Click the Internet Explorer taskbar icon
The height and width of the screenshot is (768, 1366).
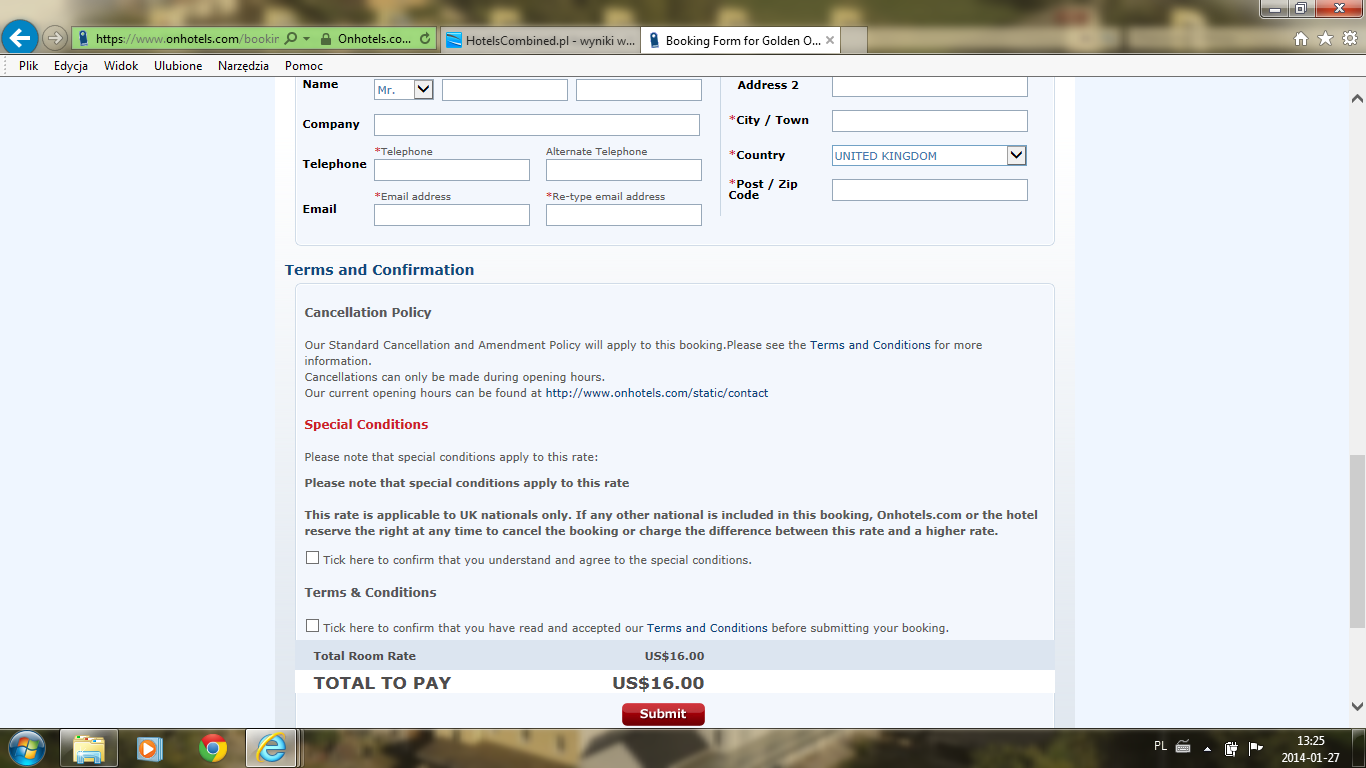coord(273,748)
